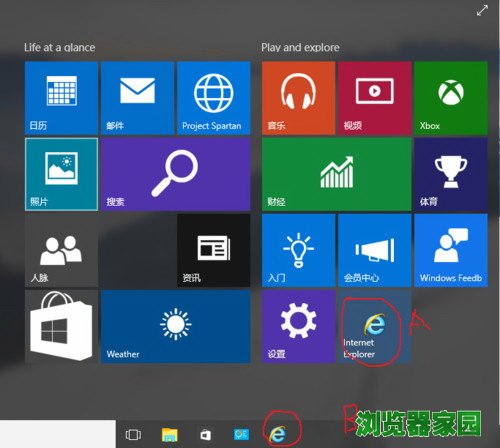Launch the Internet Explorer tile
The height and width of the screenshot is (448, 500).
(375, 326)
